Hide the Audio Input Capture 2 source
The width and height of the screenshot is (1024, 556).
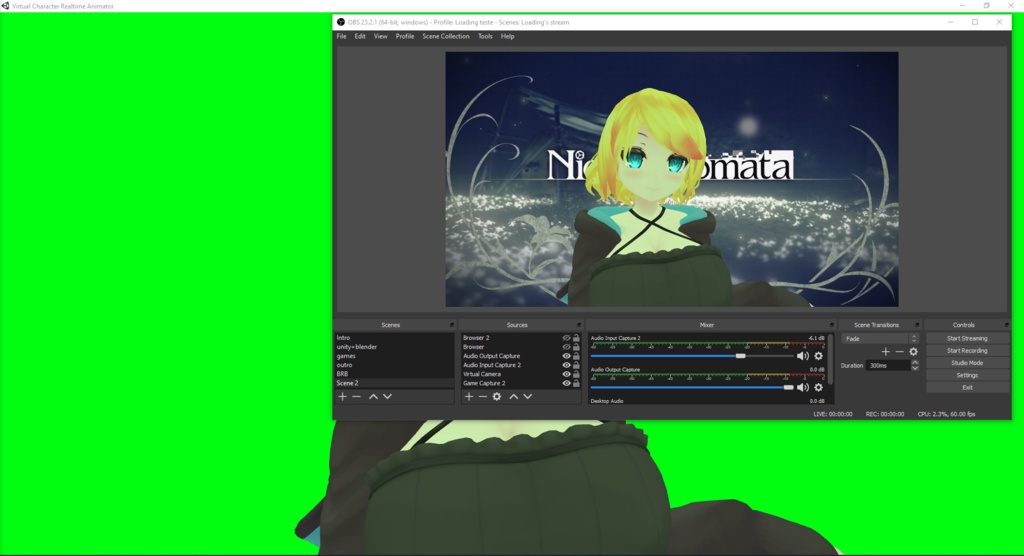[566, 365]
